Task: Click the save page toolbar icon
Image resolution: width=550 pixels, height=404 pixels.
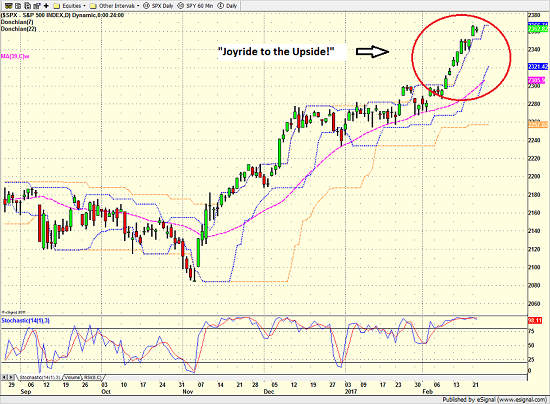Action: click(27, 6)
